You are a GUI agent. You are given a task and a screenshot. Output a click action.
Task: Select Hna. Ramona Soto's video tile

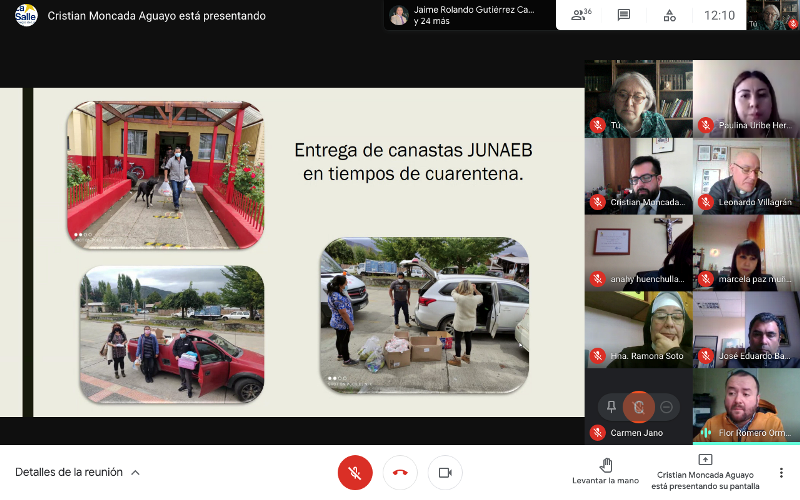(x=638, y=329)
